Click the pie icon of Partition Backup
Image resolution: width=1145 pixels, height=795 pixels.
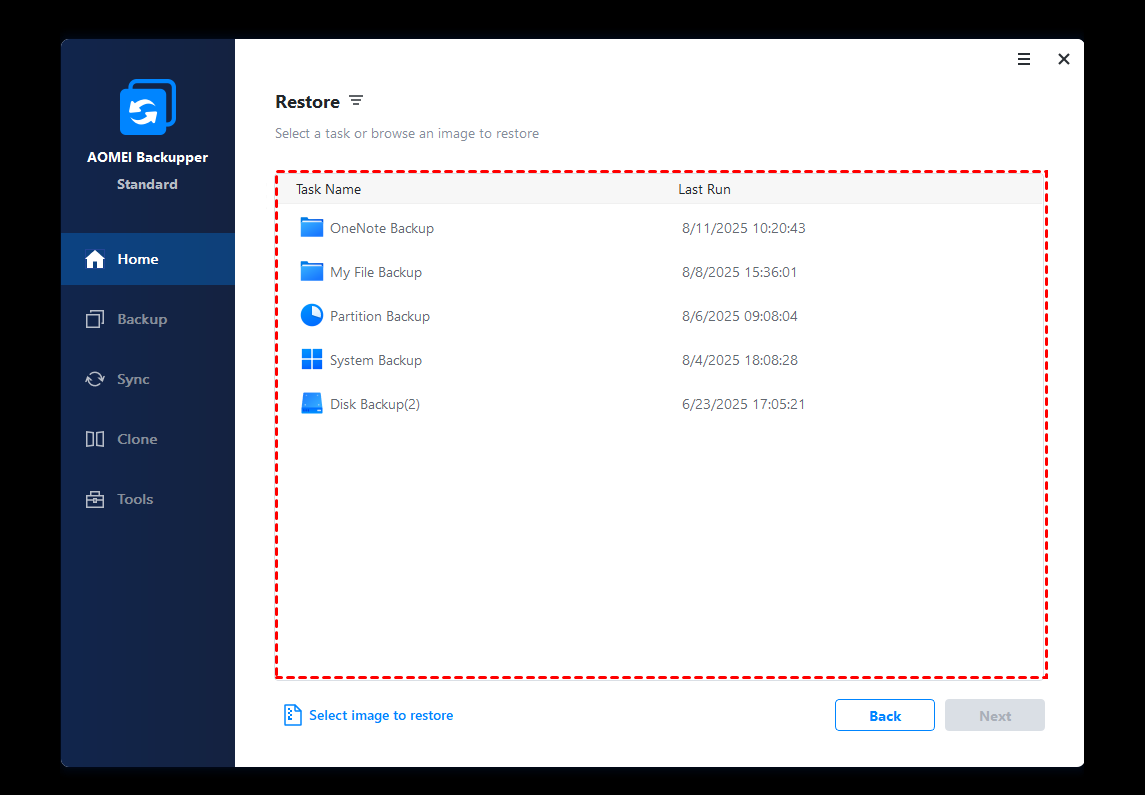pyautogui.click(x=312, y=315)
